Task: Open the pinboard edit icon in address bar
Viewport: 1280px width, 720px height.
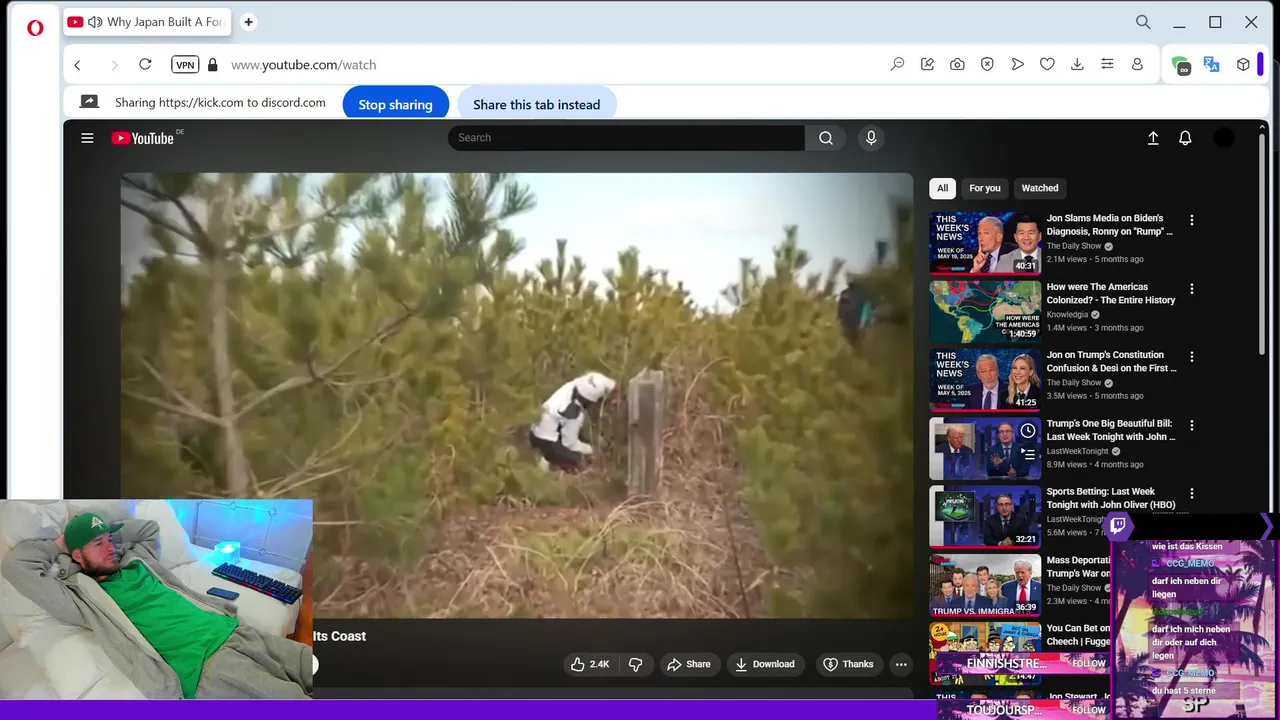Action: (x=927, y=64)
